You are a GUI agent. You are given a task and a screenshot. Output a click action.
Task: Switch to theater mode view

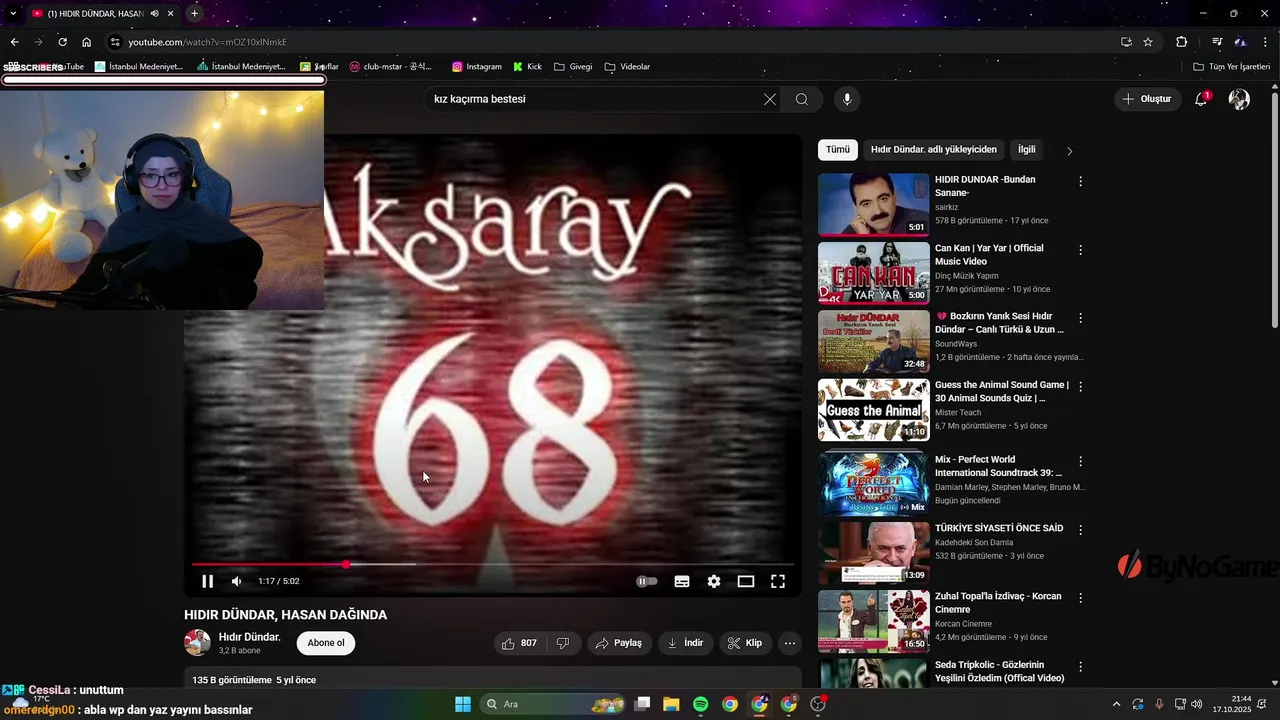point(746,581)
